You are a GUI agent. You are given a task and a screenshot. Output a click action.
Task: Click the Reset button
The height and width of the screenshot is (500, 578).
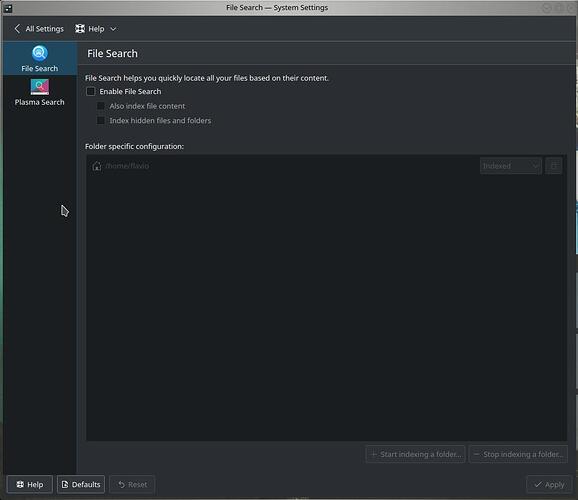click(132, 484)
